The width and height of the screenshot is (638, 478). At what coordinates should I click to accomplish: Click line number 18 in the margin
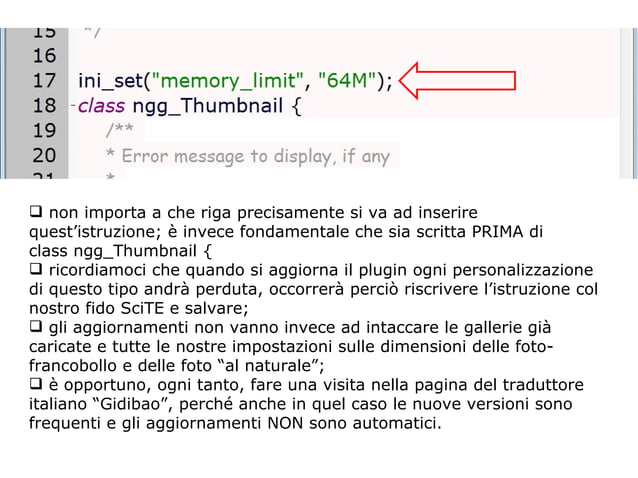[44, 105]
